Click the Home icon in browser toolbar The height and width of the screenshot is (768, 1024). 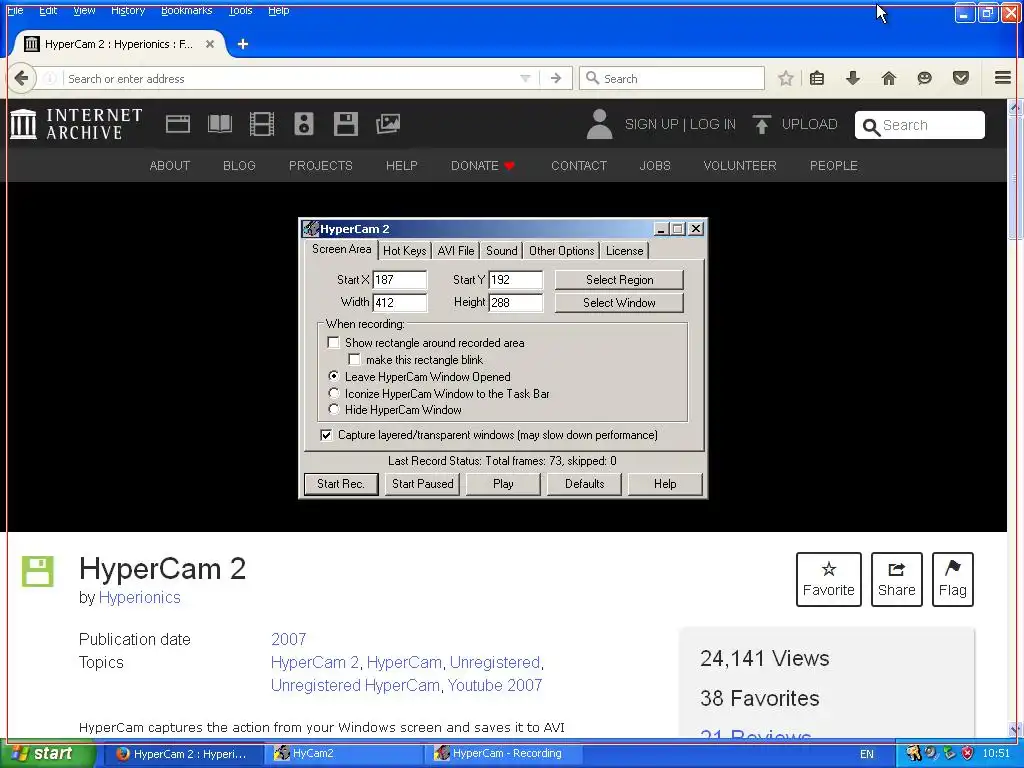889,78
